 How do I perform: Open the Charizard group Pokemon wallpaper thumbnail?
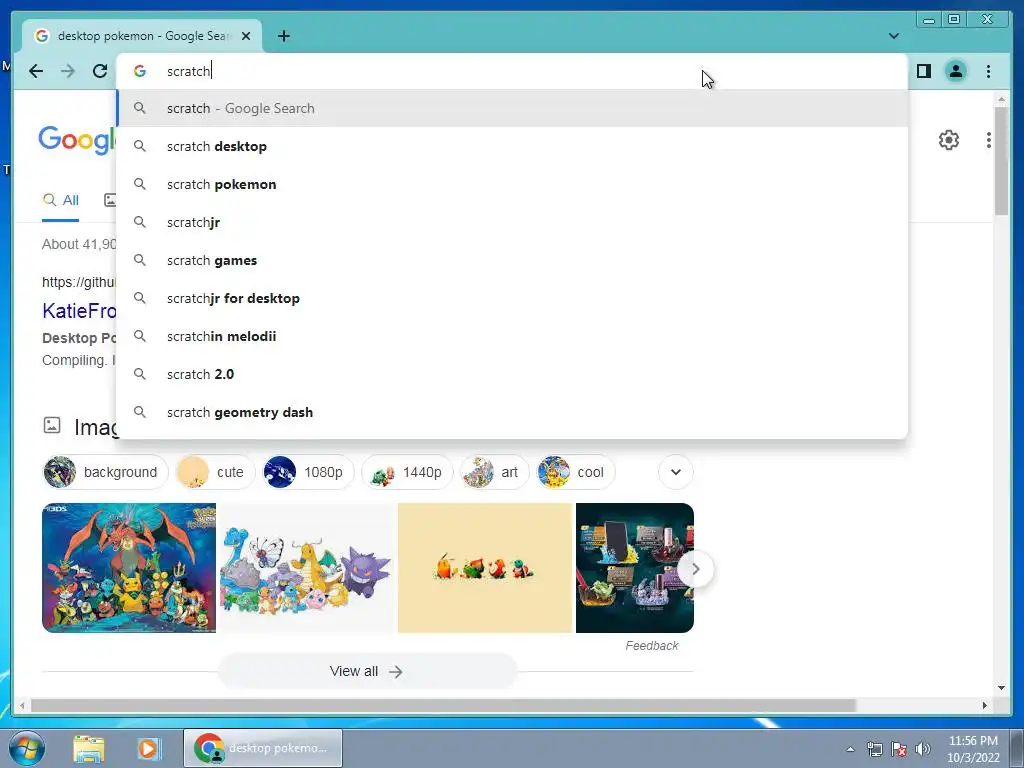pyautogui.click(x=129, y=568)
